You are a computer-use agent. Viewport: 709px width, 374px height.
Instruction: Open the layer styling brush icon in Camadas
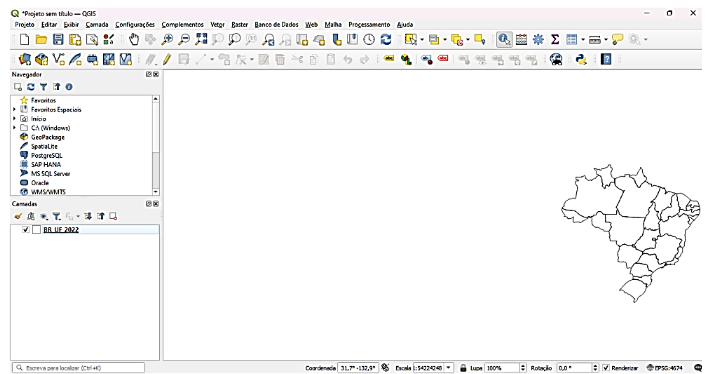coord(18,217)
